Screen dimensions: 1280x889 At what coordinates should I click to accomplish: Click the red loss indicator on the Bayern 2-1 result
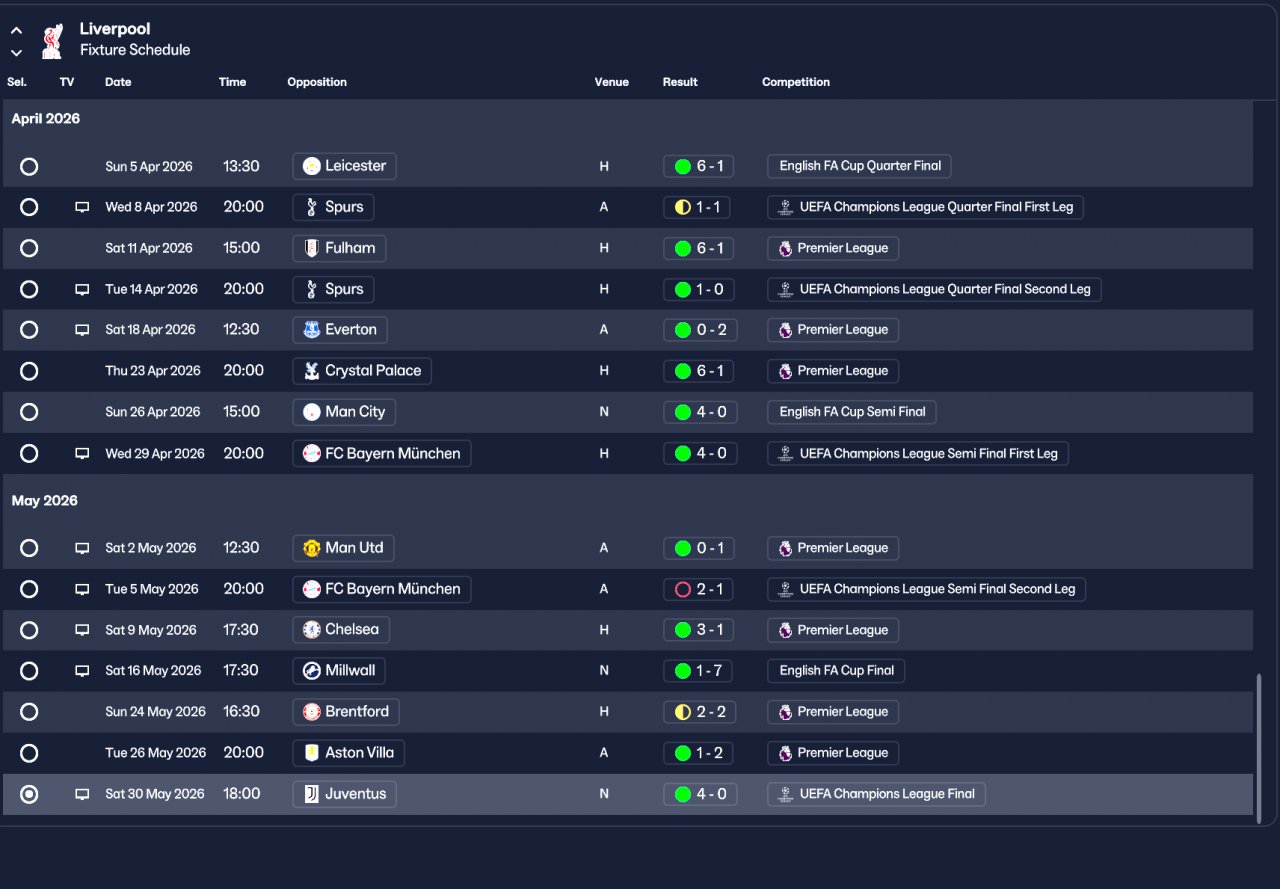tap(683, 589)
